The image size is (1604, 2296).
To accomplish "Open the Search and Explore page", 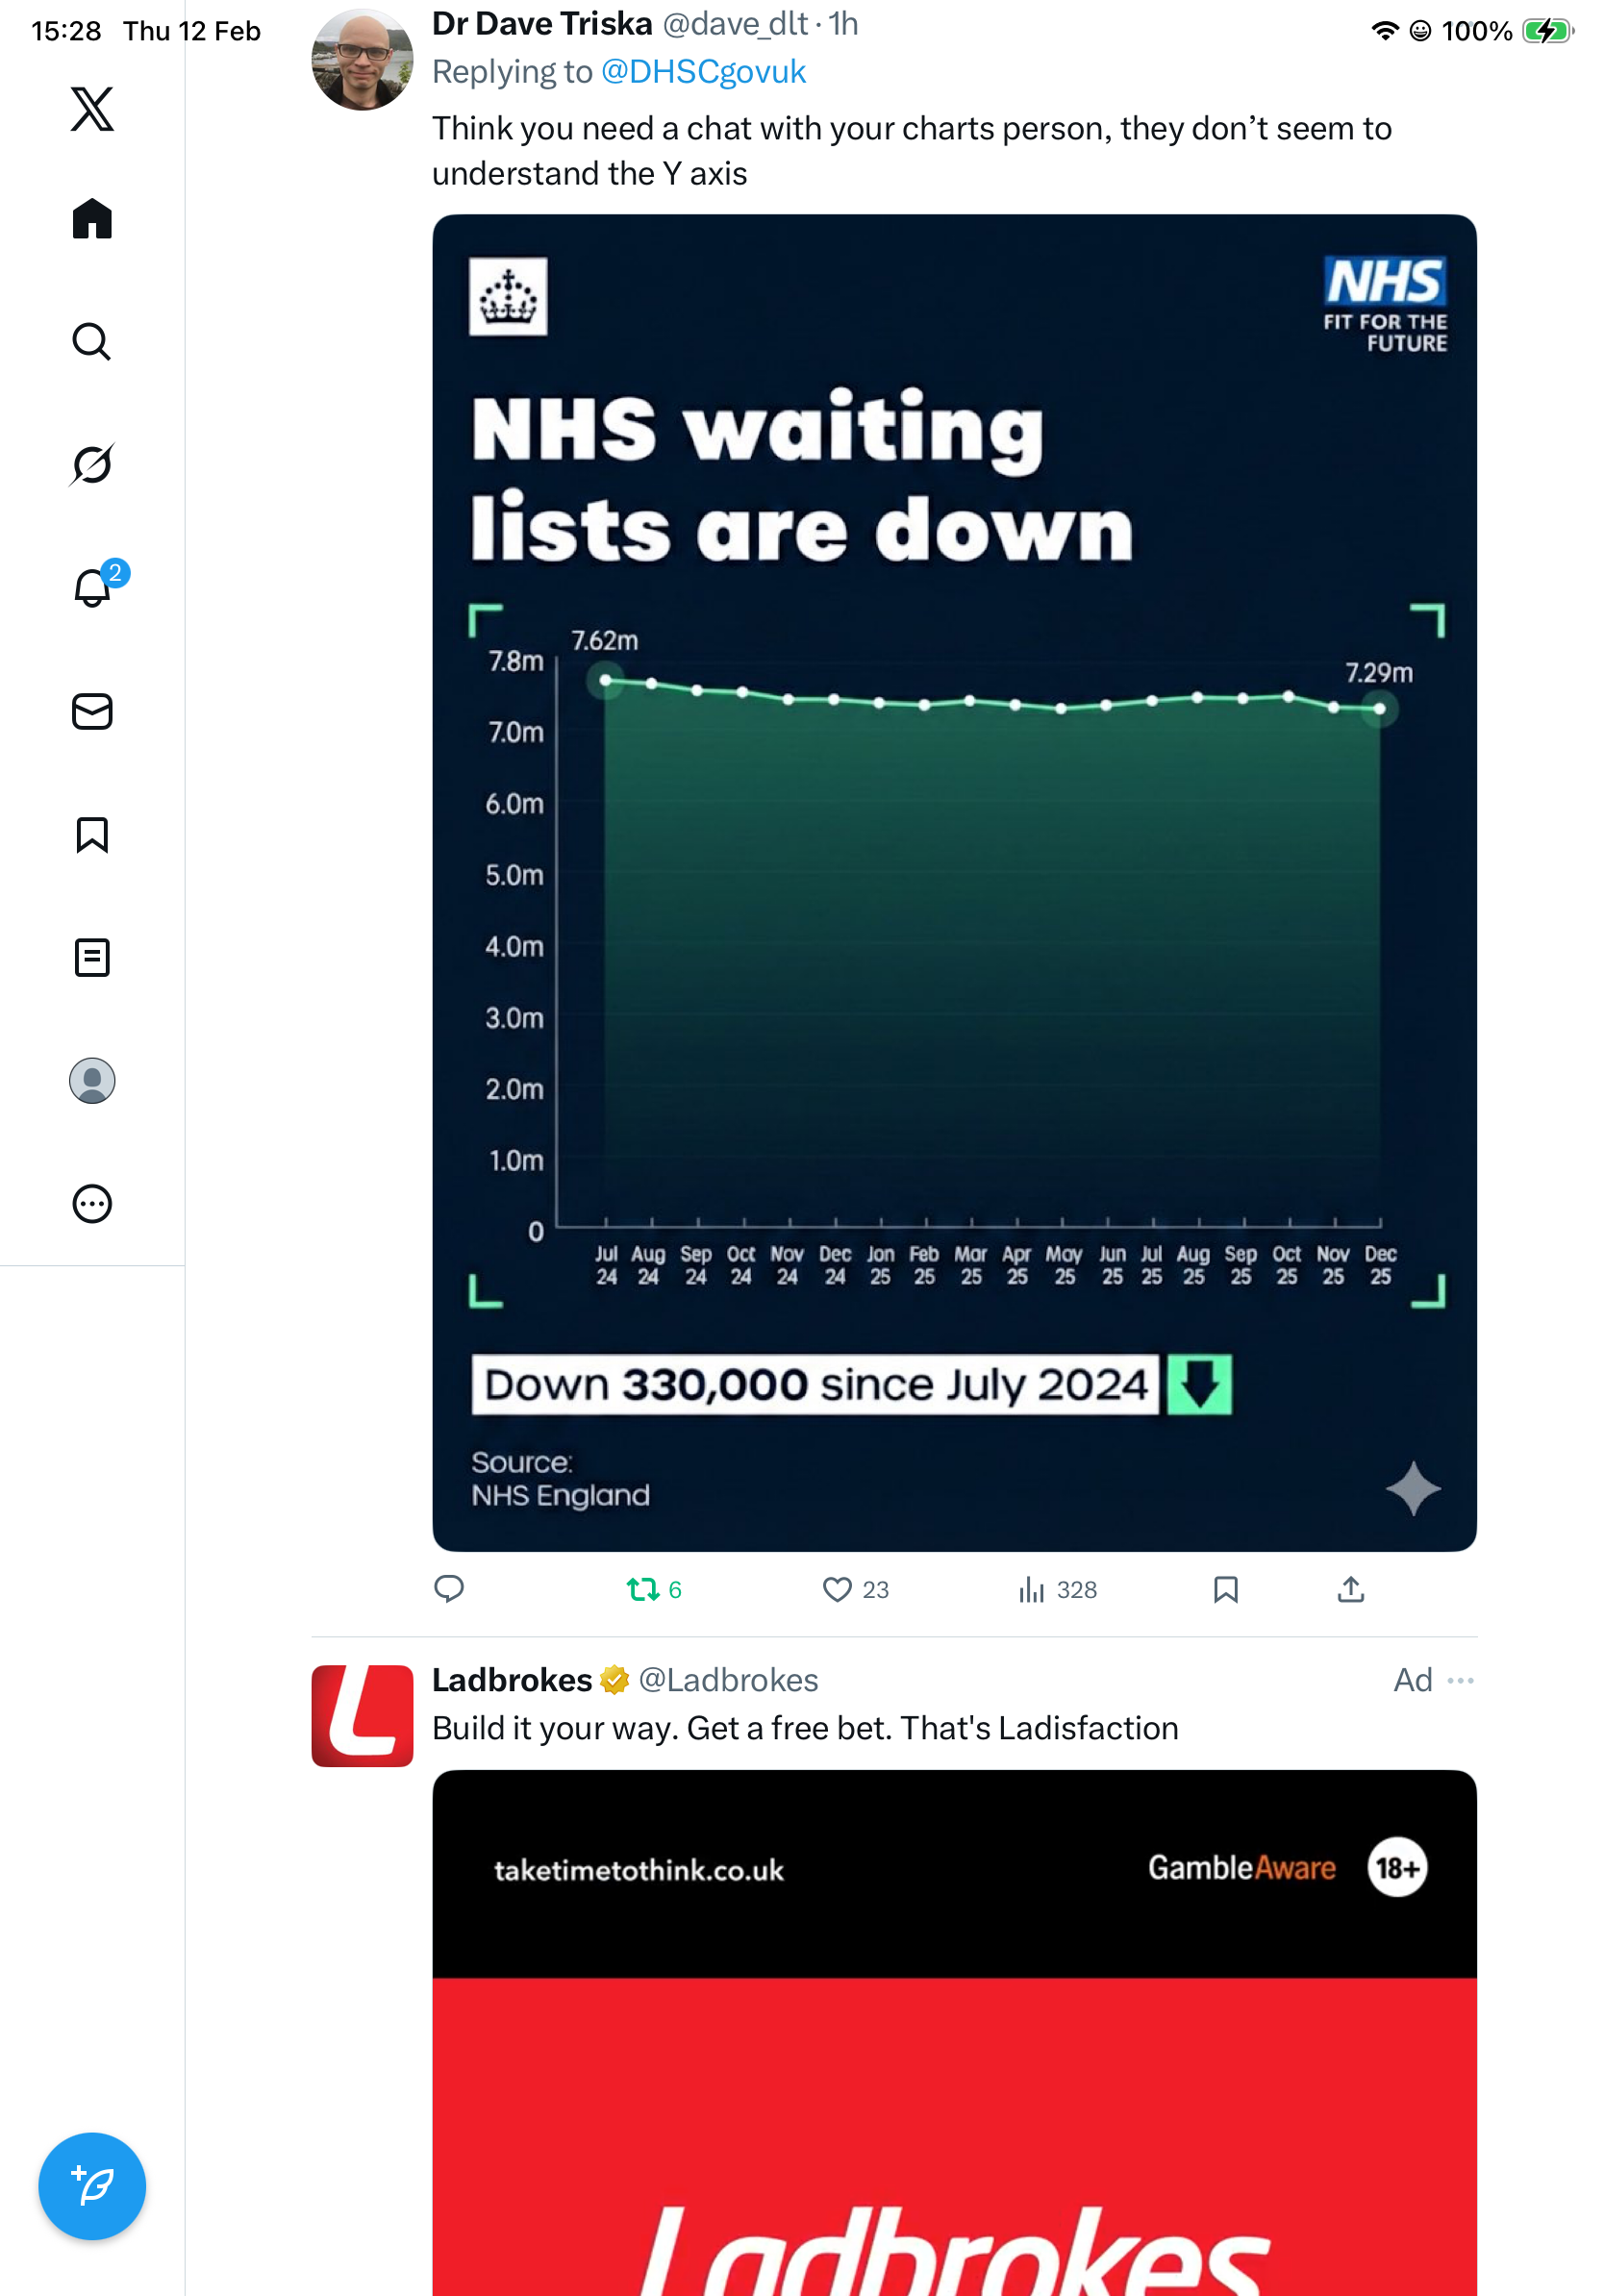I will click(x=92, y=342).
